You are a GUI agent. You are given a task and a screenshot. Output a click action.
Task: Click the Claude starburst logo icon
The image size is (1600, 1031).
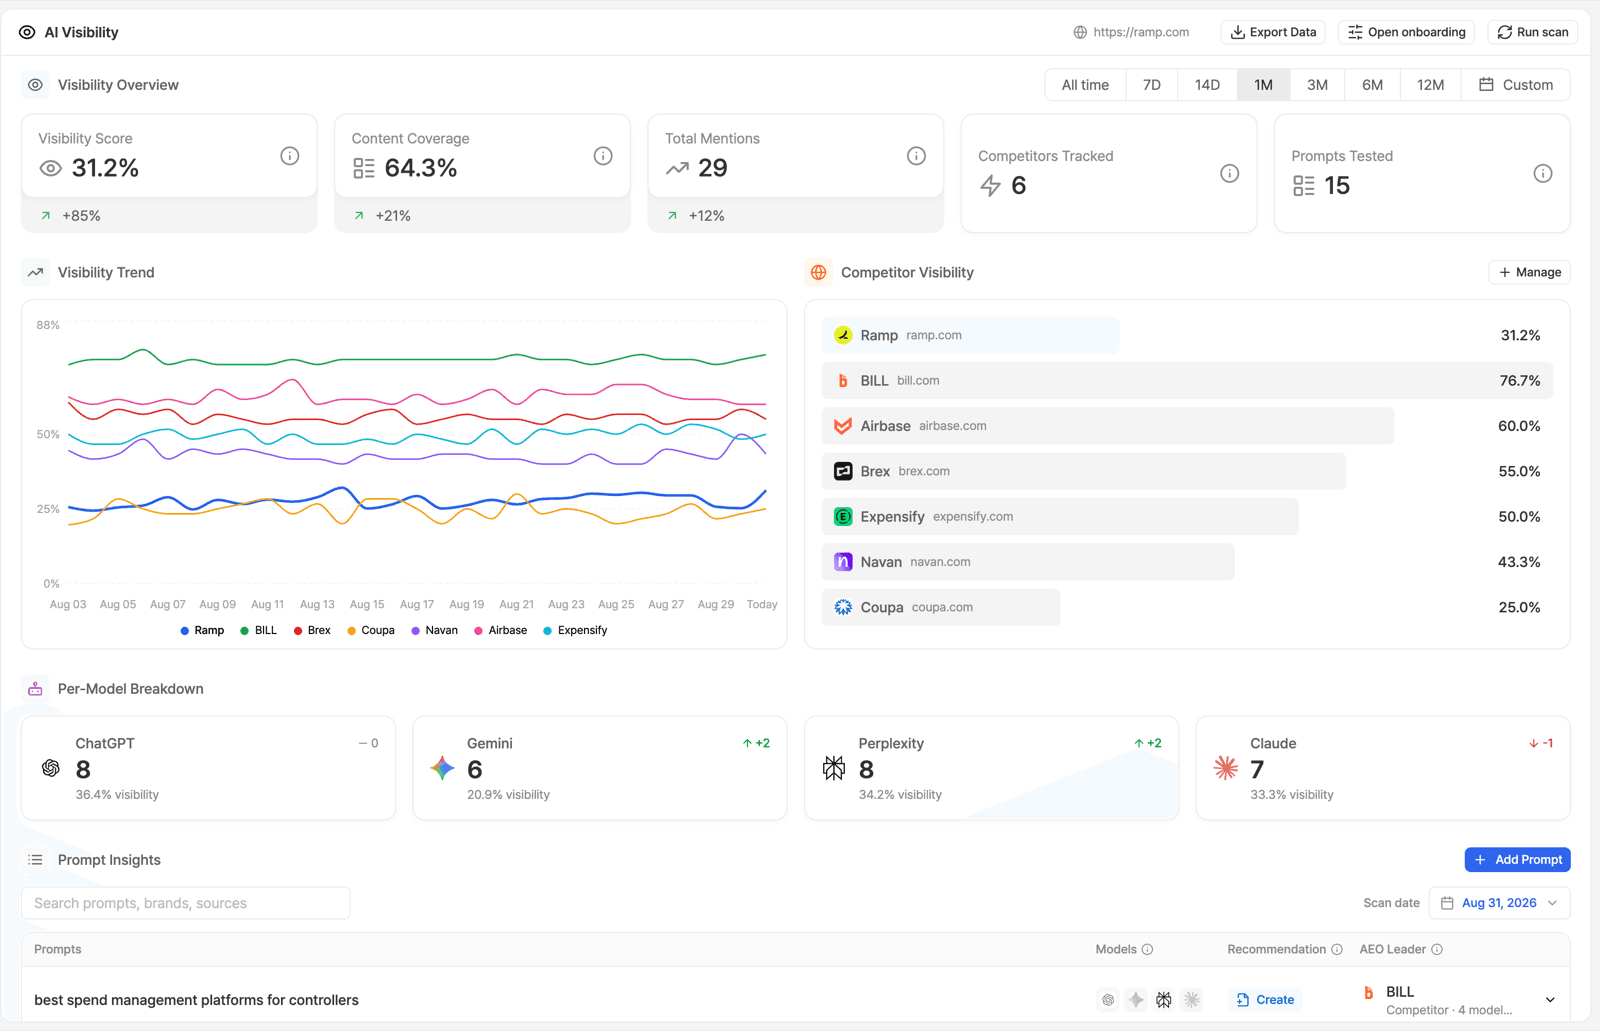pos(1226,768)
